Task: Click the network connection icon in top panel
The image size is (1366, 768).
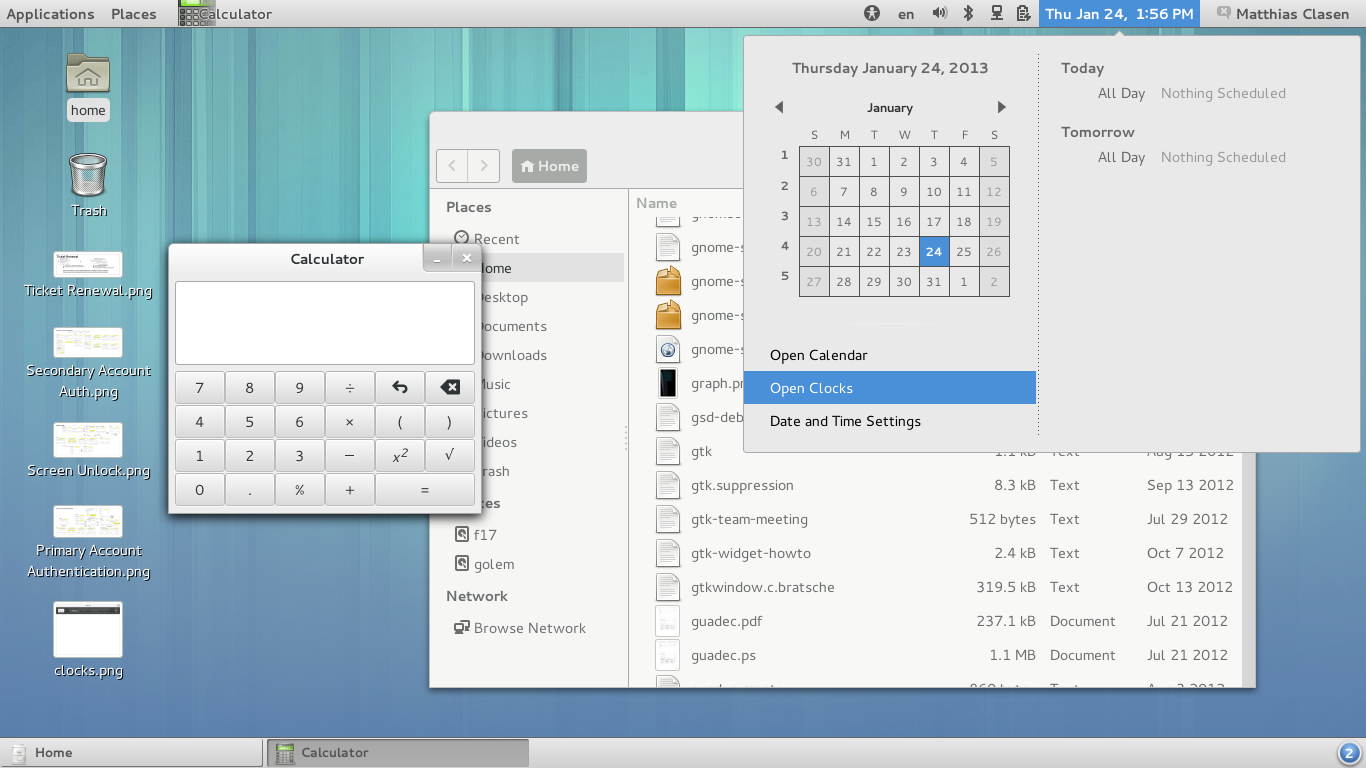Action: (996, 13)
